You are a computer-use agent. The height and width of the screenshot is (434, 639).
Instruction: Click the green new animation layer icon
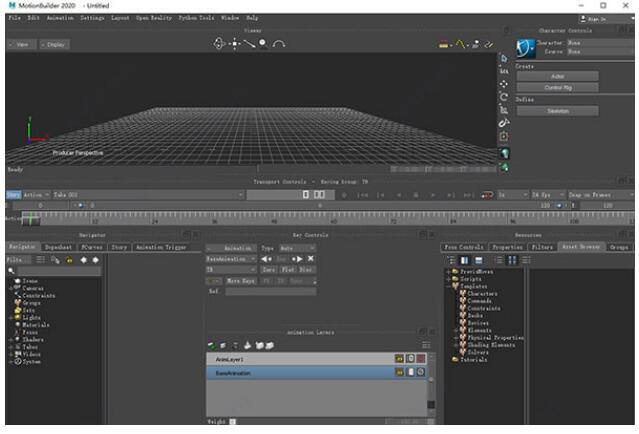[211, 346]
